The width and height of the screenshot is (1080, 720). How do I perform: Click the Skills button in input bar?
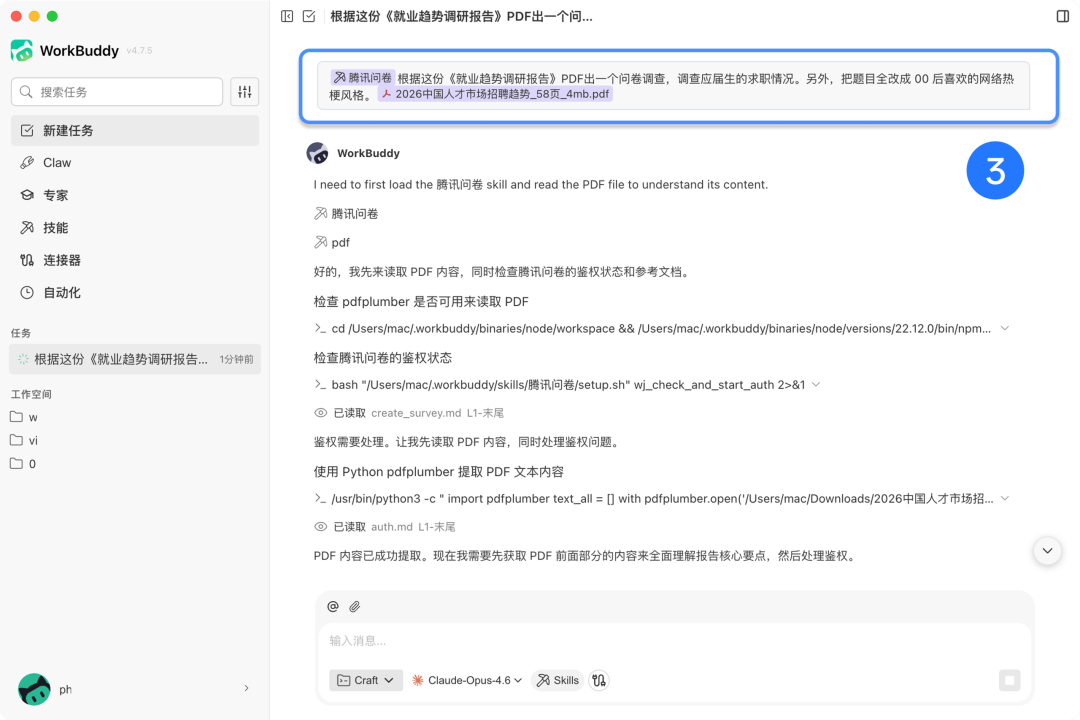click(558, 680)
